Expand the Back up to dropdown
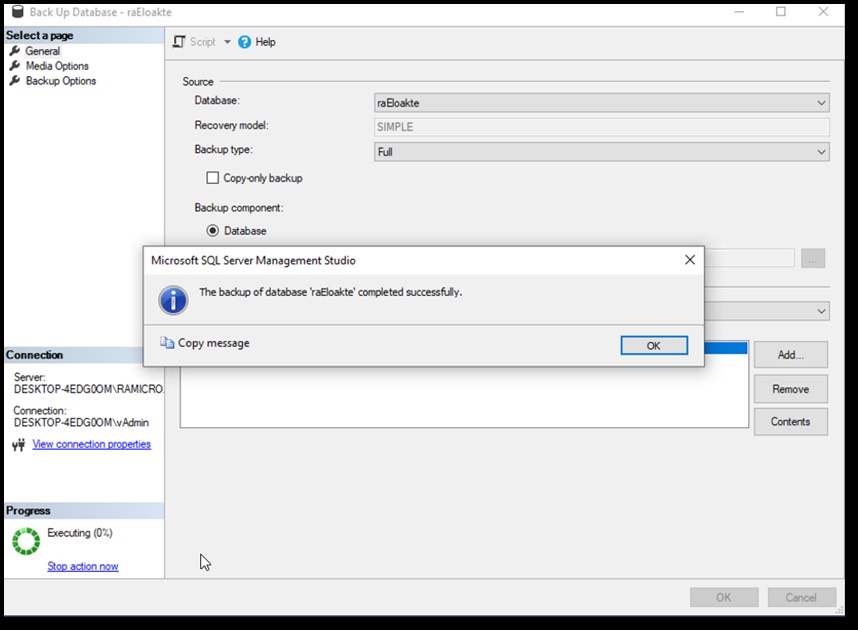 point(821,311)
